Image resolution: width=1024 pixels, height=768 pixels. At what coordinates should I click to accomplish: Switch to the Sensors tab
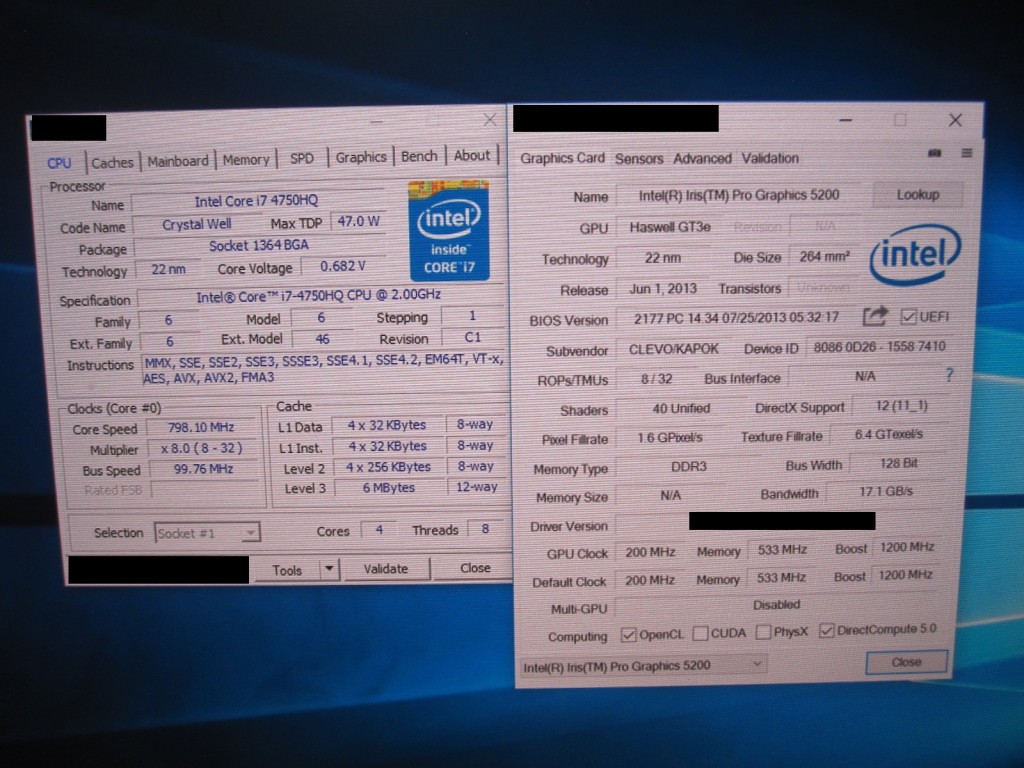639,159
